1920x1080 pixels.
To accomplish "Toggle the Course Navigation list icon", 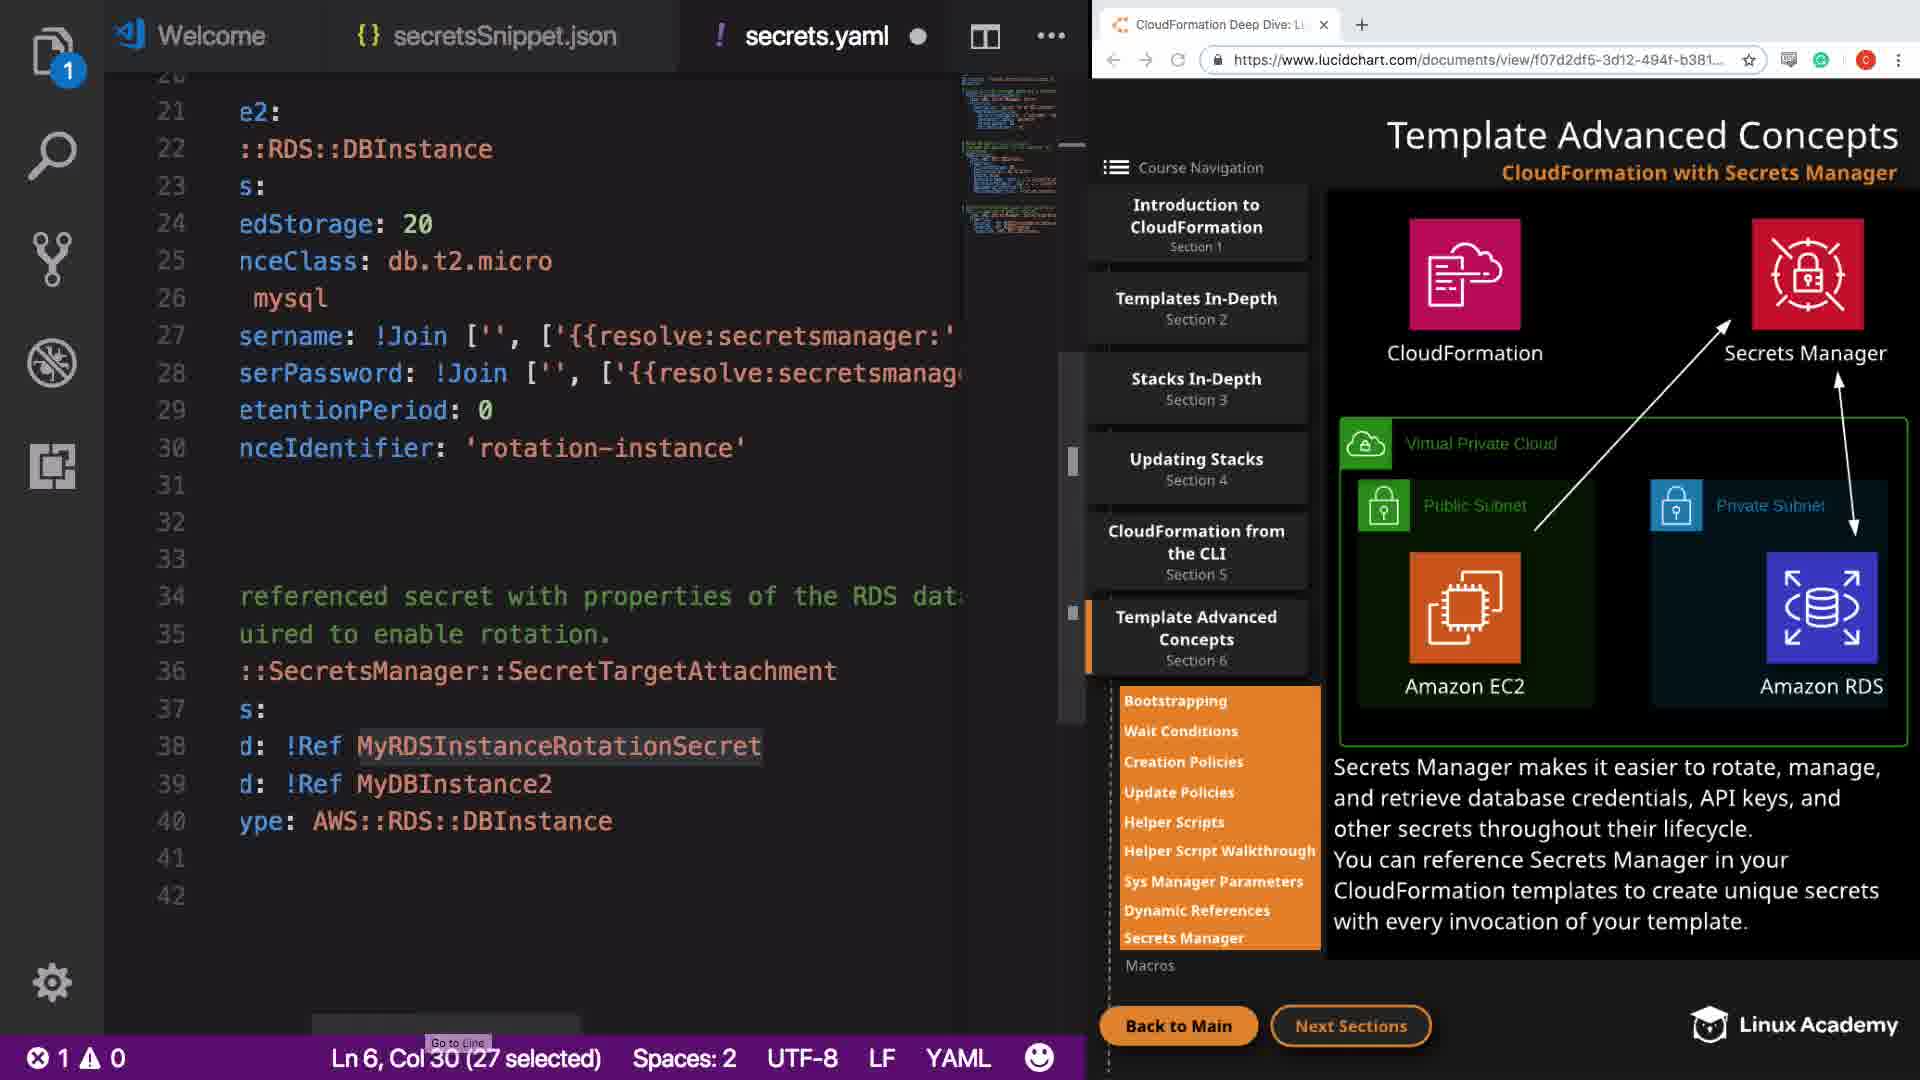I will click(x=1116, y=167).
